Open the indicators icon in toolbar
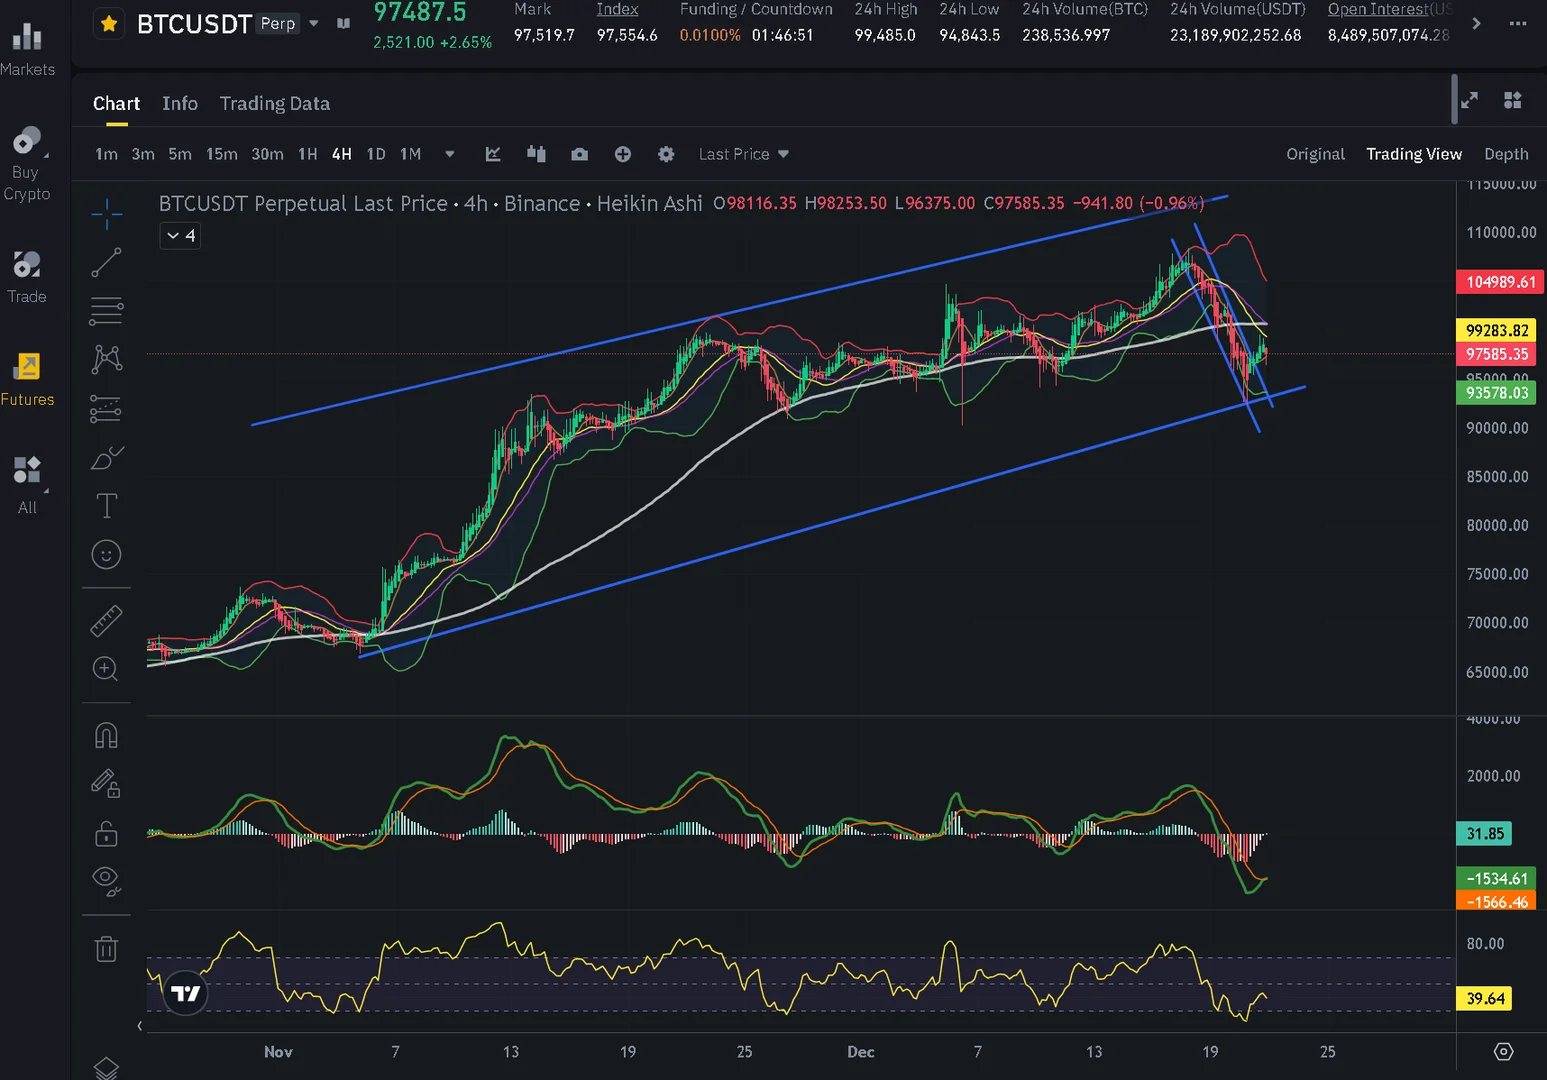 click(x=493, y=154)
